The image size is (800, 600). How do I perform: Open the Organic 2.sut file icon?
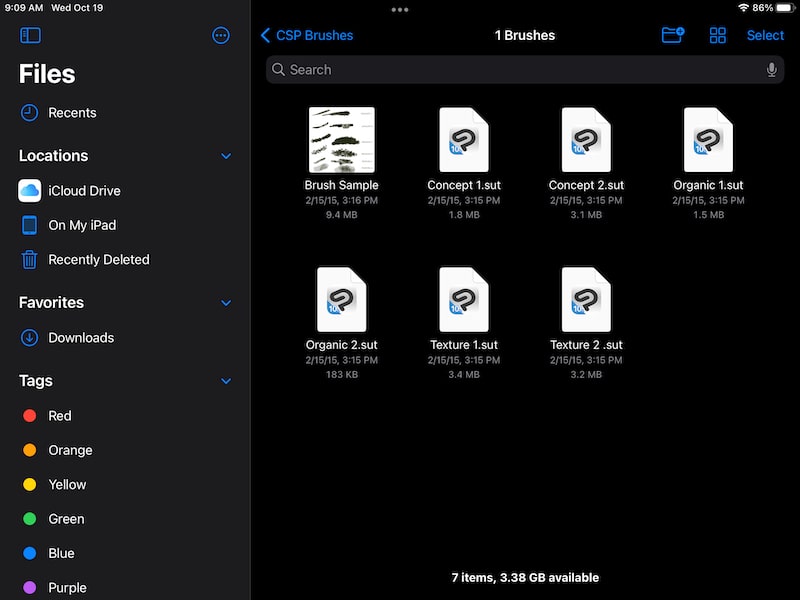click(341, 299)
